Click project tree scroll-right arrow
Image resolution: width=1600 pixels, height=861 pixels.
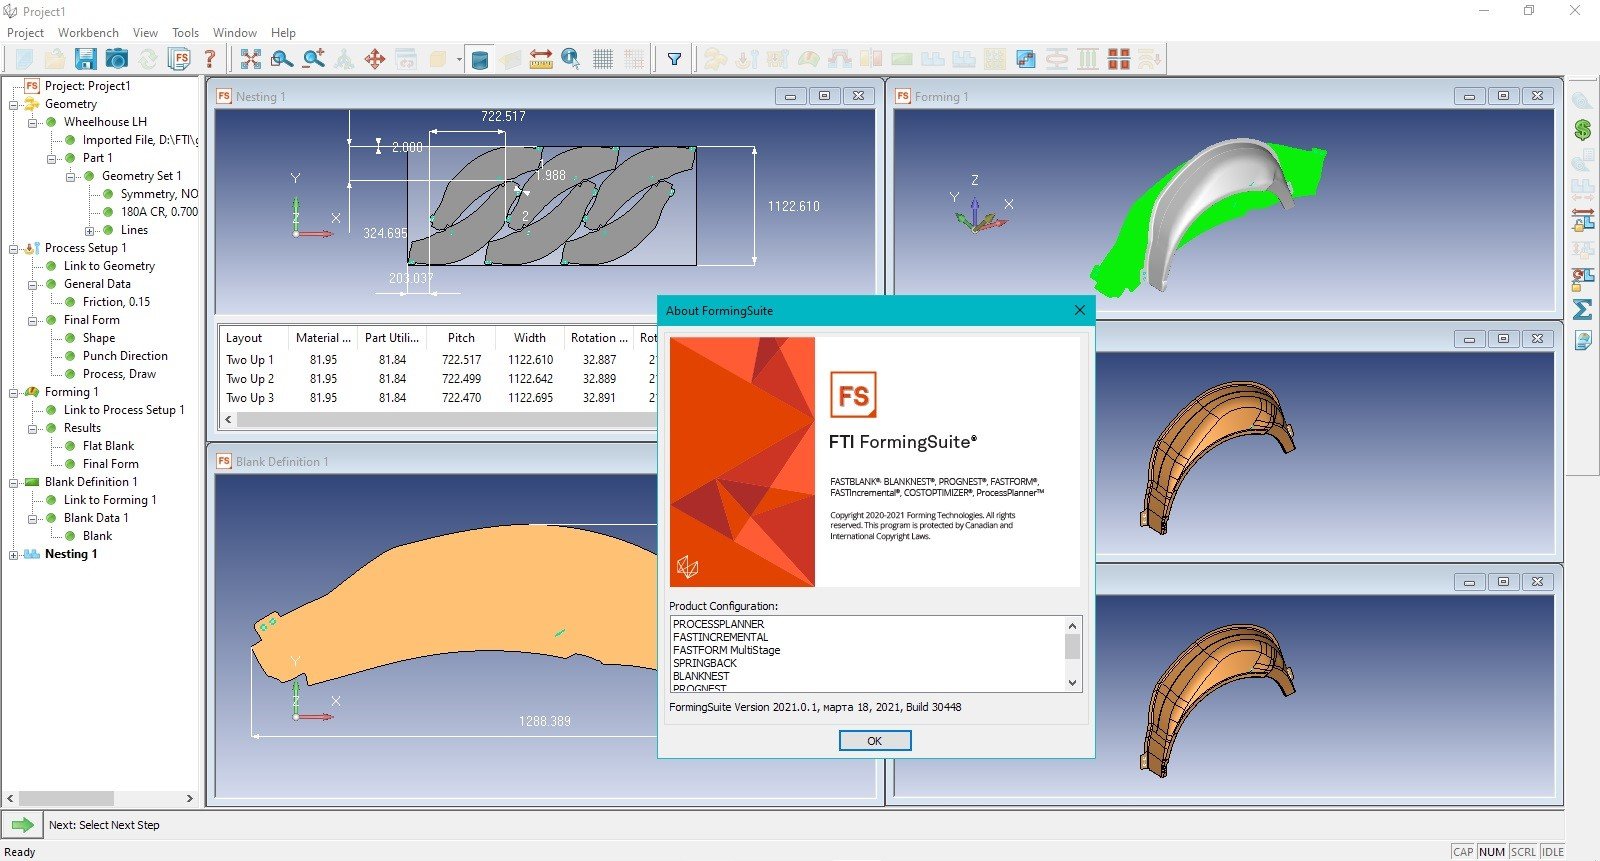coord(190,798)
